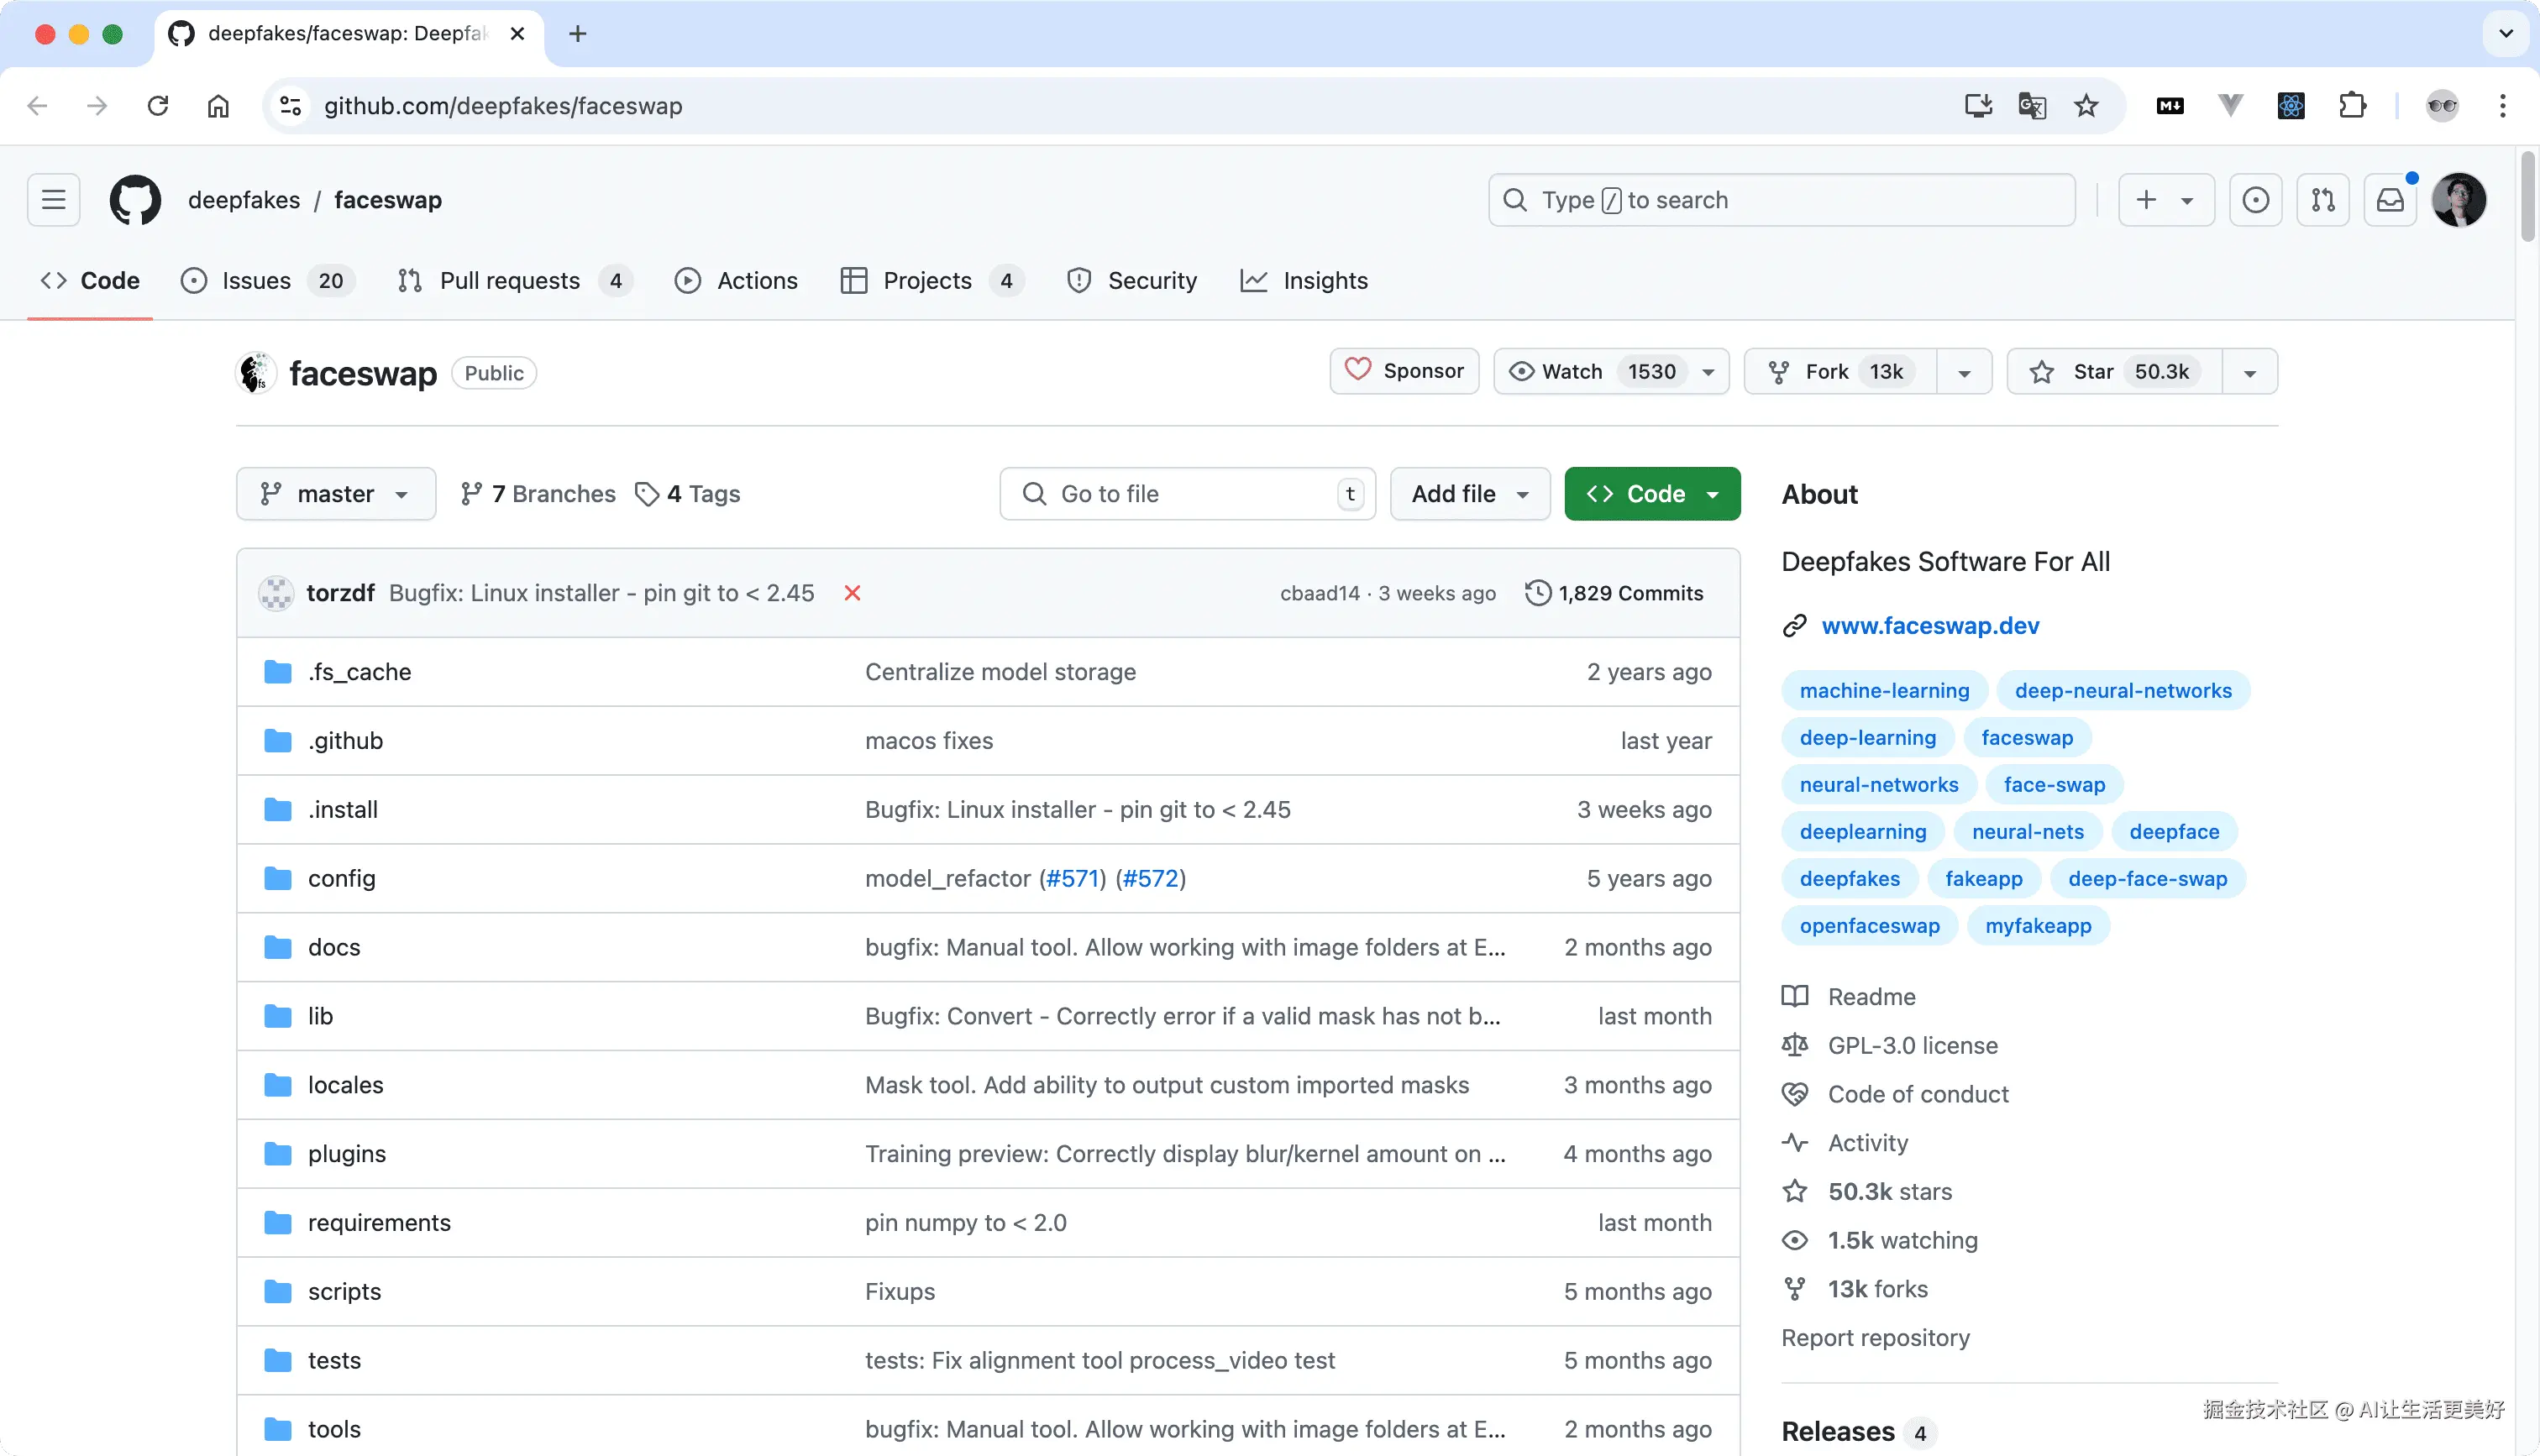Open the Activity link in About

[1867, 1143]
